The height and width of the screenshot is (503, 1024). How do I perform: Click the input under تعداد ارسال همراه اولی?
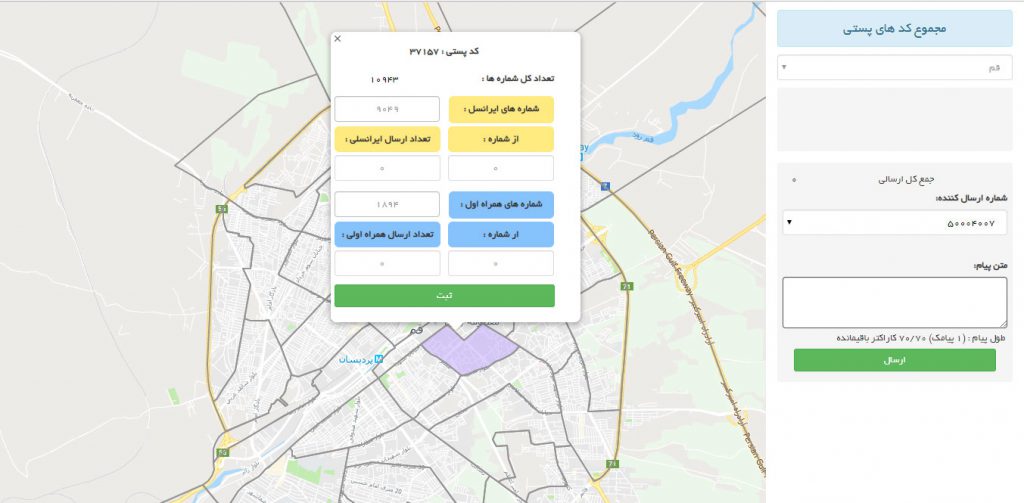[387, 263]
